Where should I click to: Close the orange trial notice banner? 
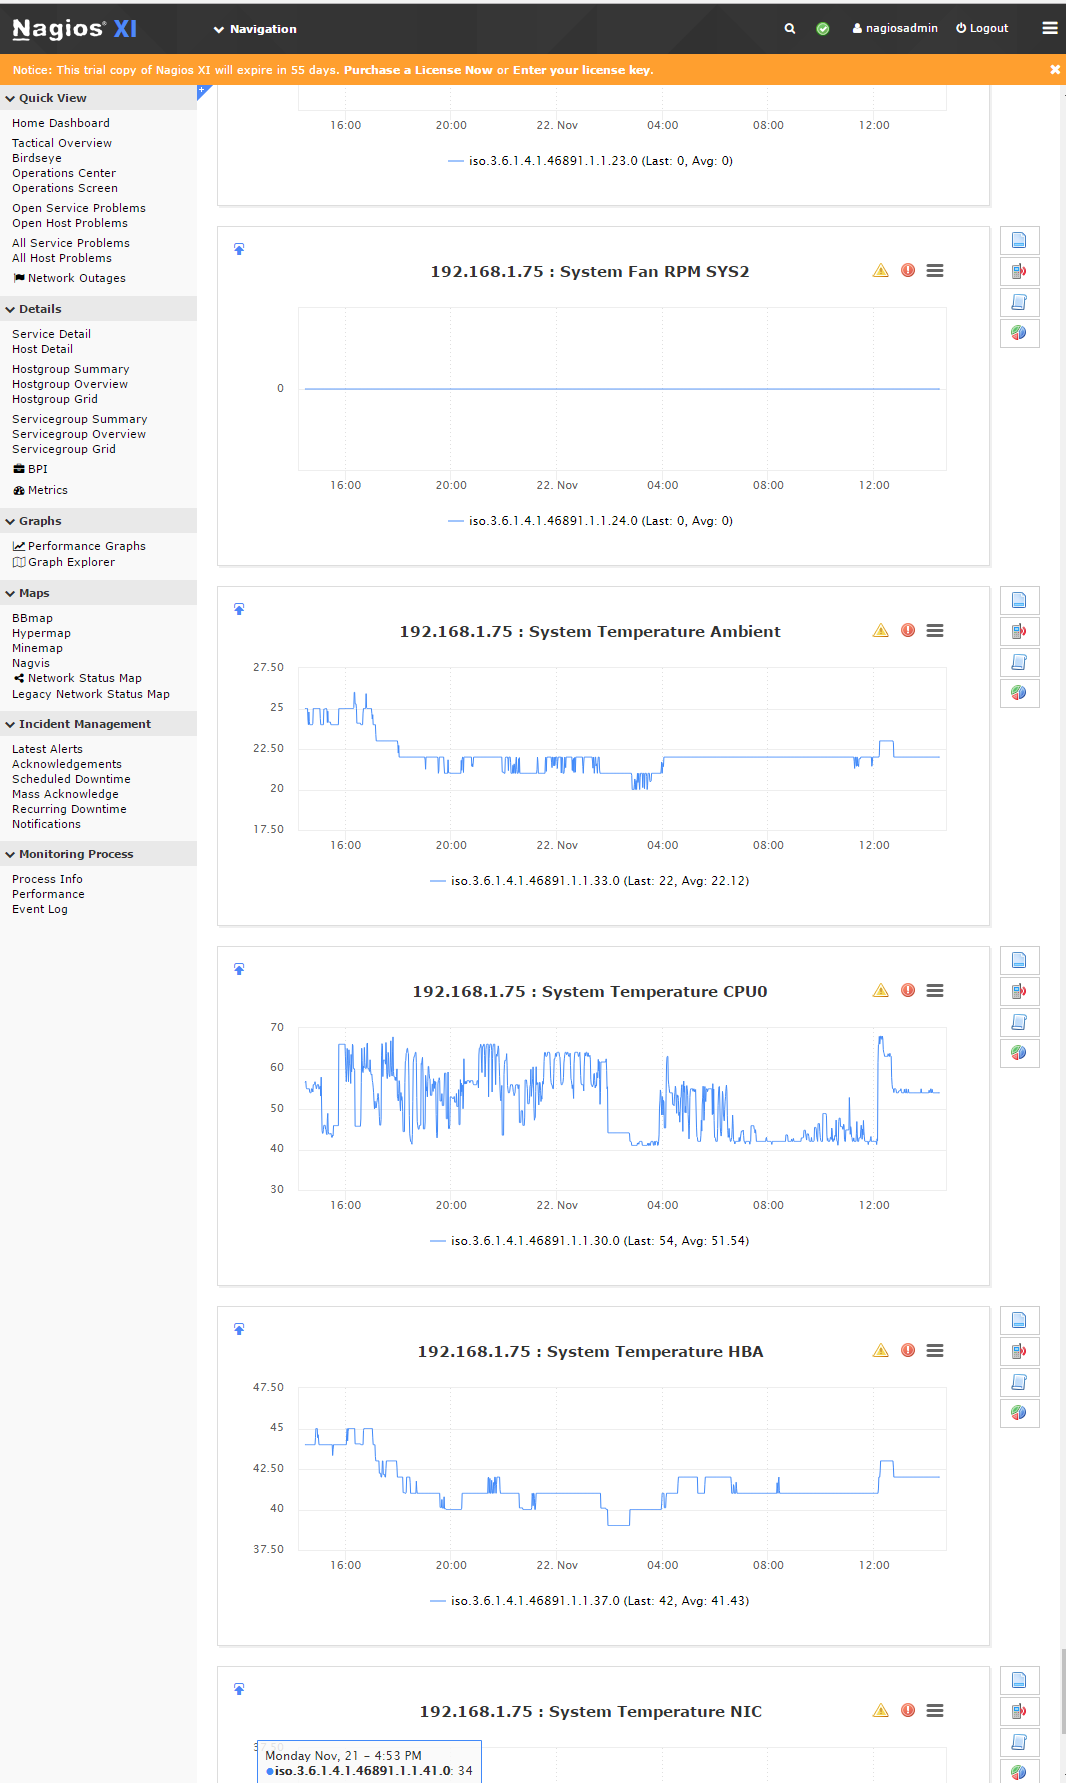[x=1055, y=70]
